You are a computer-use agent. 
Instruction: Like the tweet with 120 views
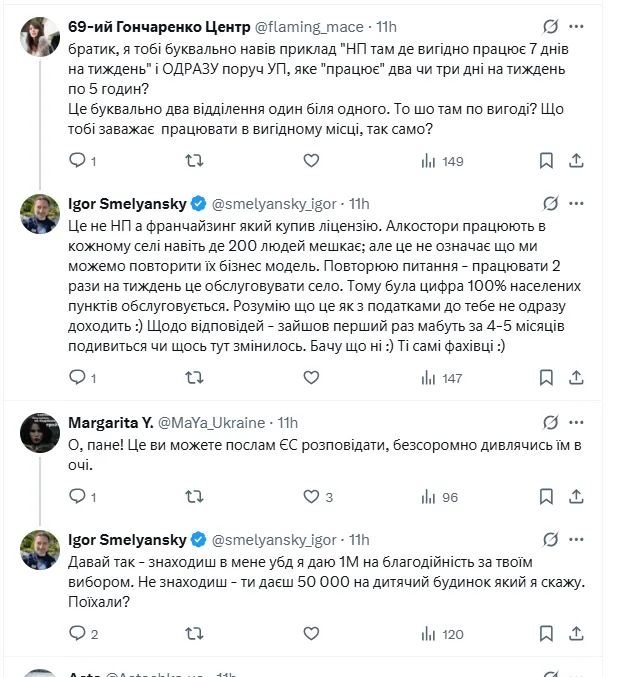tap(311, 633)
